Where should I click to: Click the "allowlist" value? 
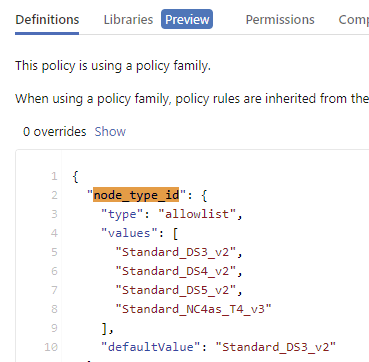tap(197, 214)
